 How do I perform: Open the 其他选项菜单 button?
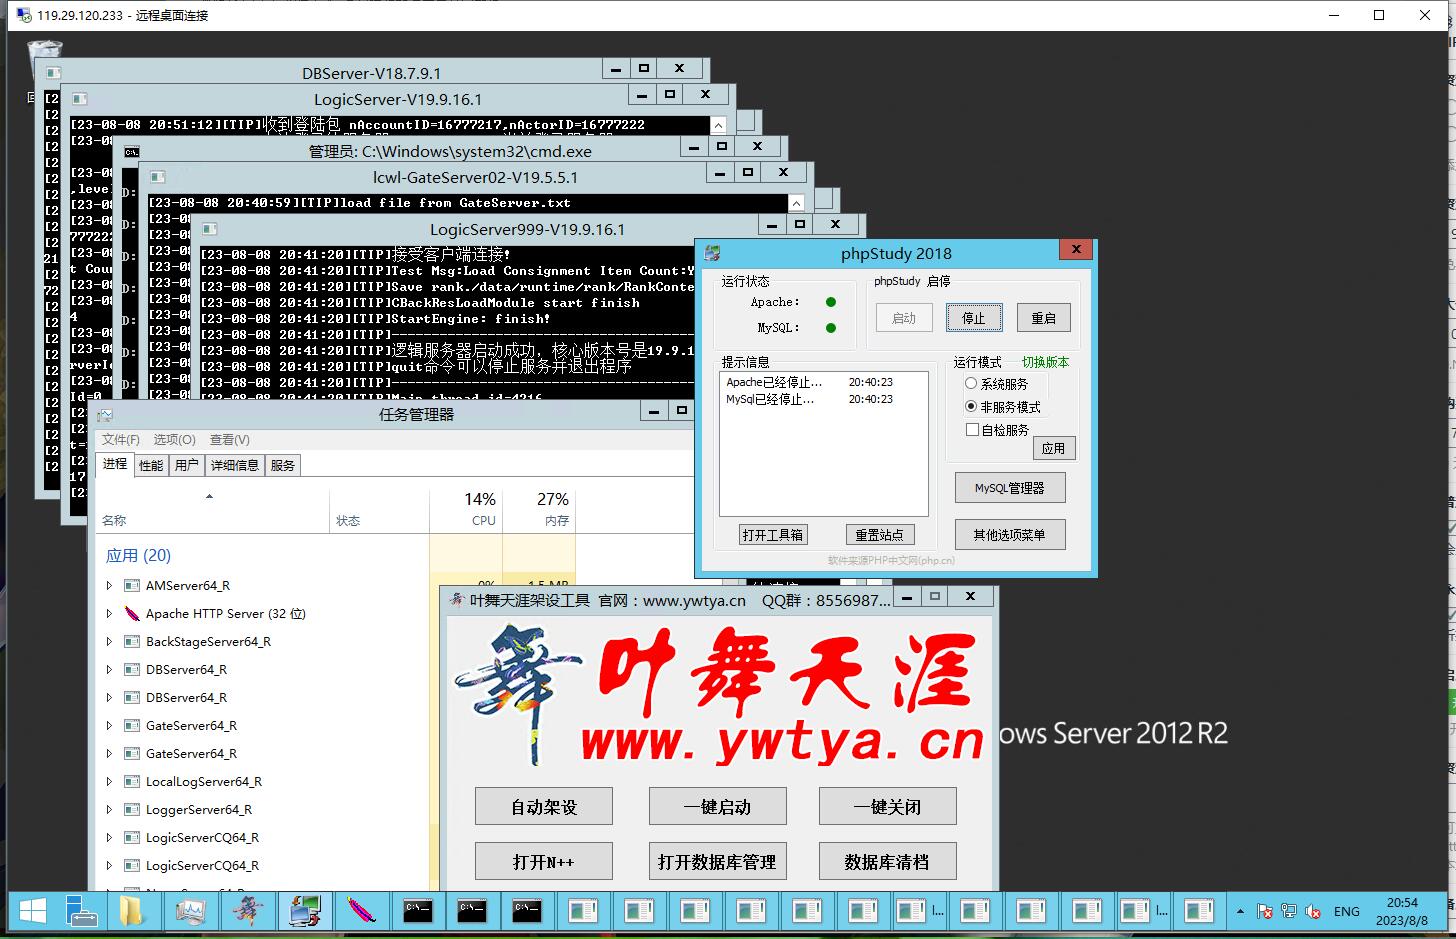coord(1010,535)
